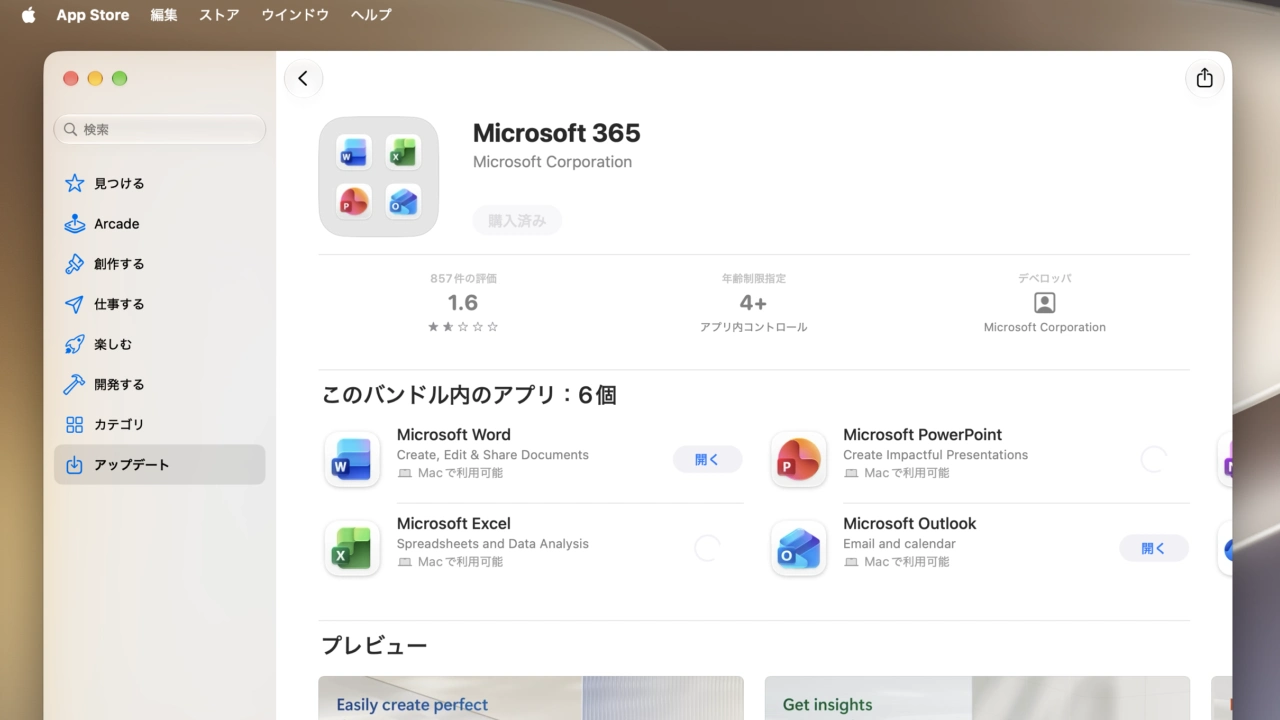Click the 4+ age rating value
The height and width of the screenshot is (720, 1280).
click(x=753, y=303)
